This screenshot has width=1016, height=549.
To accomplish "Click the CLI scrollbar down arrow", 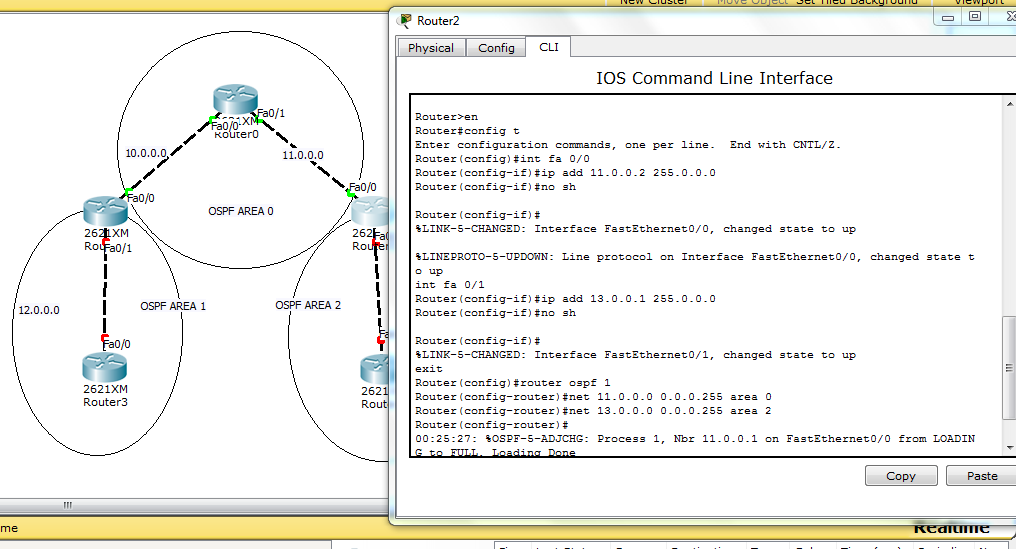I will point(1010,448).
